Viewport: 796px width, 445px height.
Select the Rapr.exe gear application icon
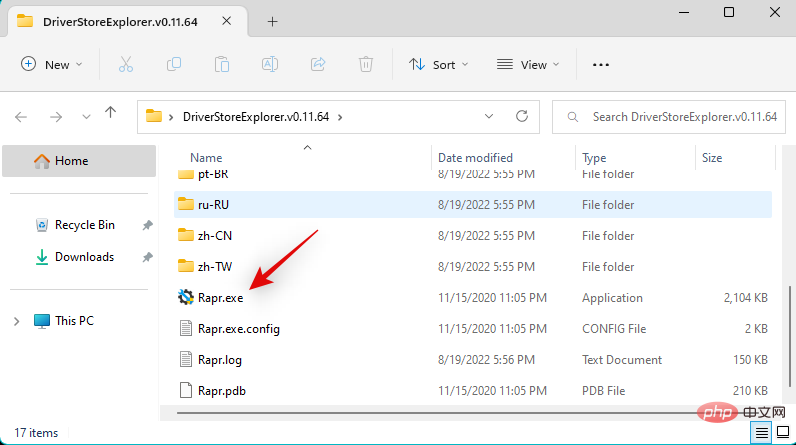point(186,297)
